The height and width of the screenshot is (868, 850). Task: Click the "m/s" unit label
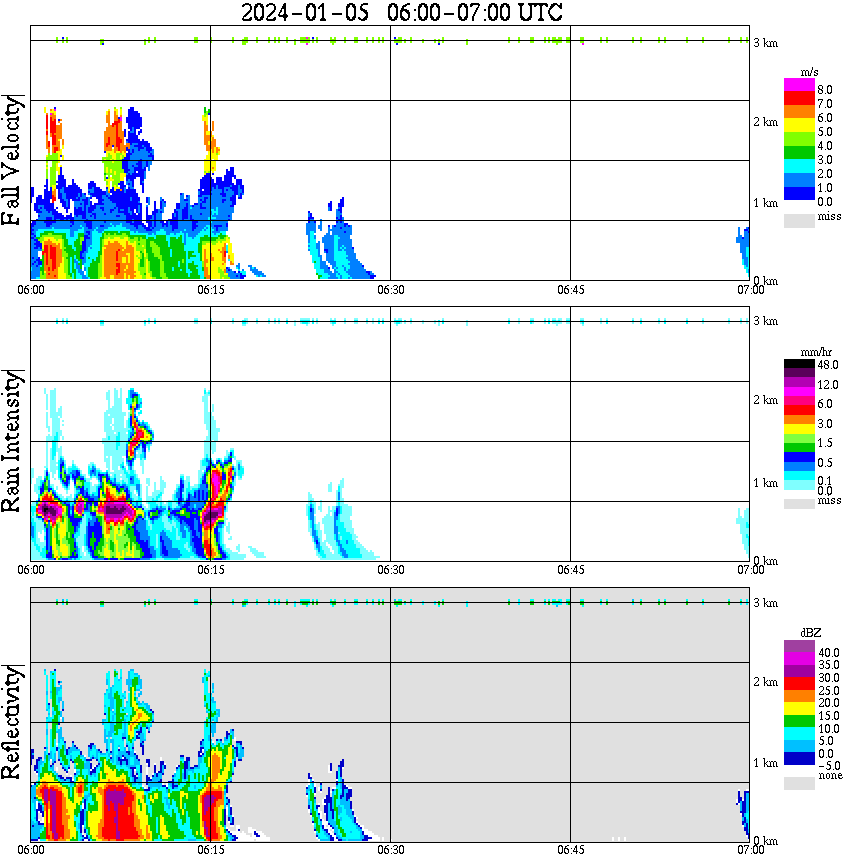810,72
